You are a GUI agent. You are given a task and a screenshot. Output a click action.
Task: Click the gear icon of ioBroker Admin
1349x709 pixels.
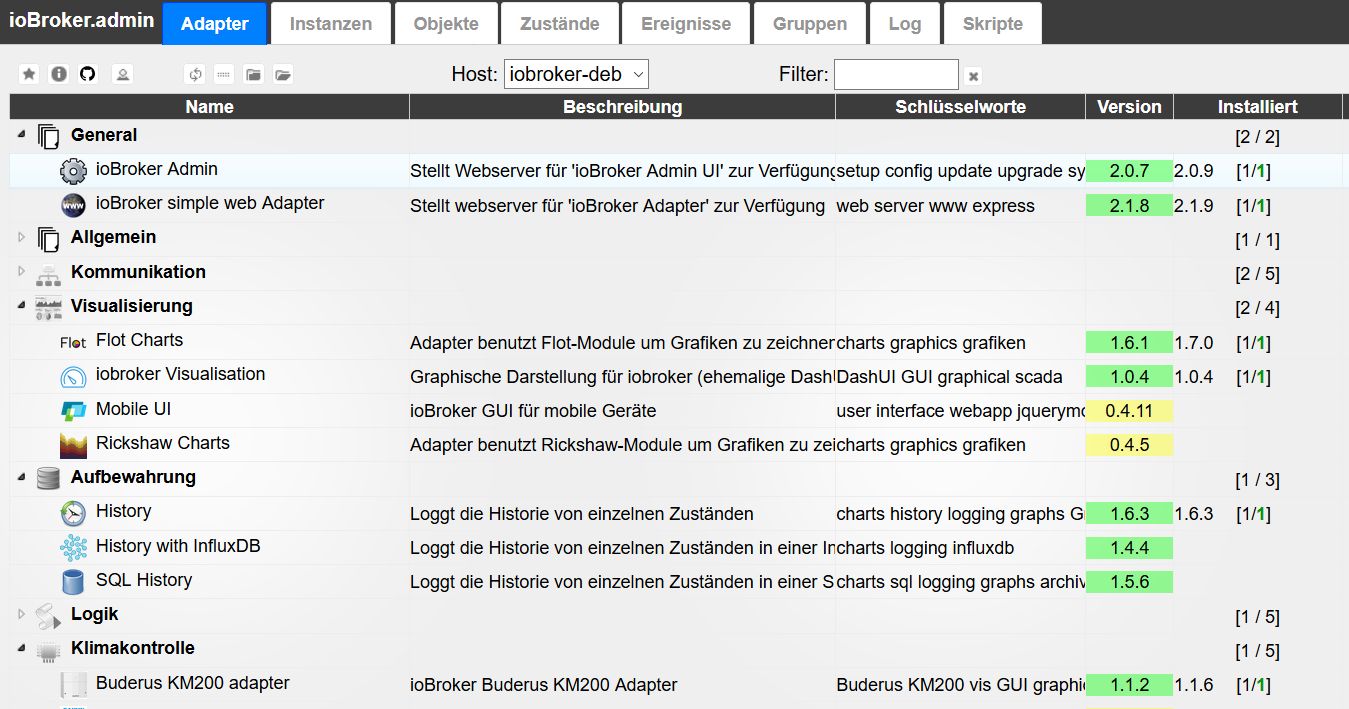click(x=74, y=172)
